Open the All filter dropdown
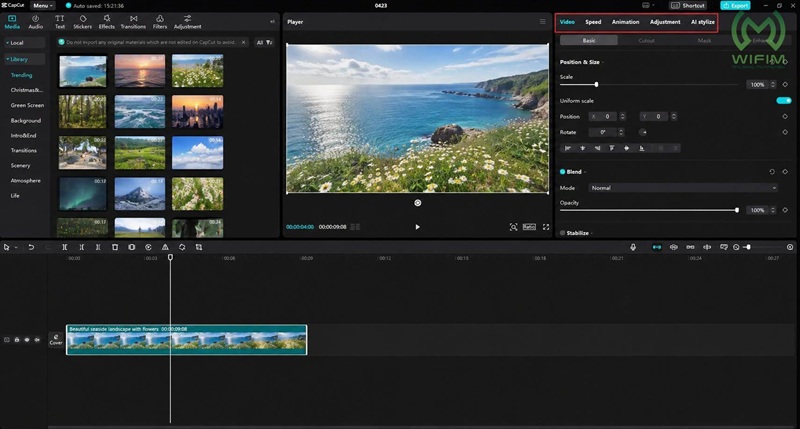The image size is (800, 429). click(x=264, y=42)
